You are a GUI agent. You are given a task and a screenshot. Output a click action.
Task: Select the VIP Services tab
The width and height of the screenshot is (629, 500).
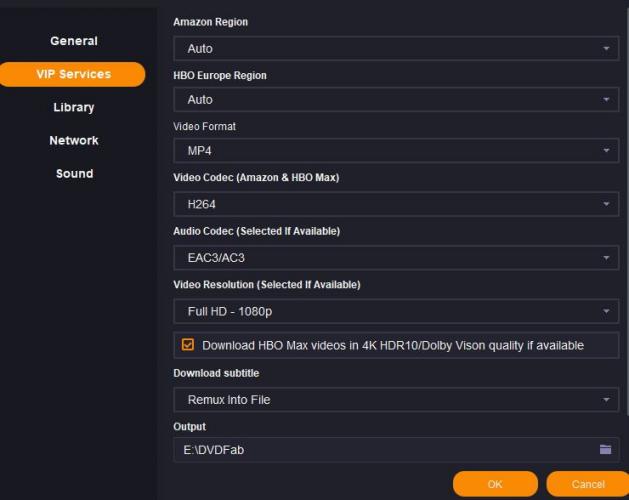(73, 74)
